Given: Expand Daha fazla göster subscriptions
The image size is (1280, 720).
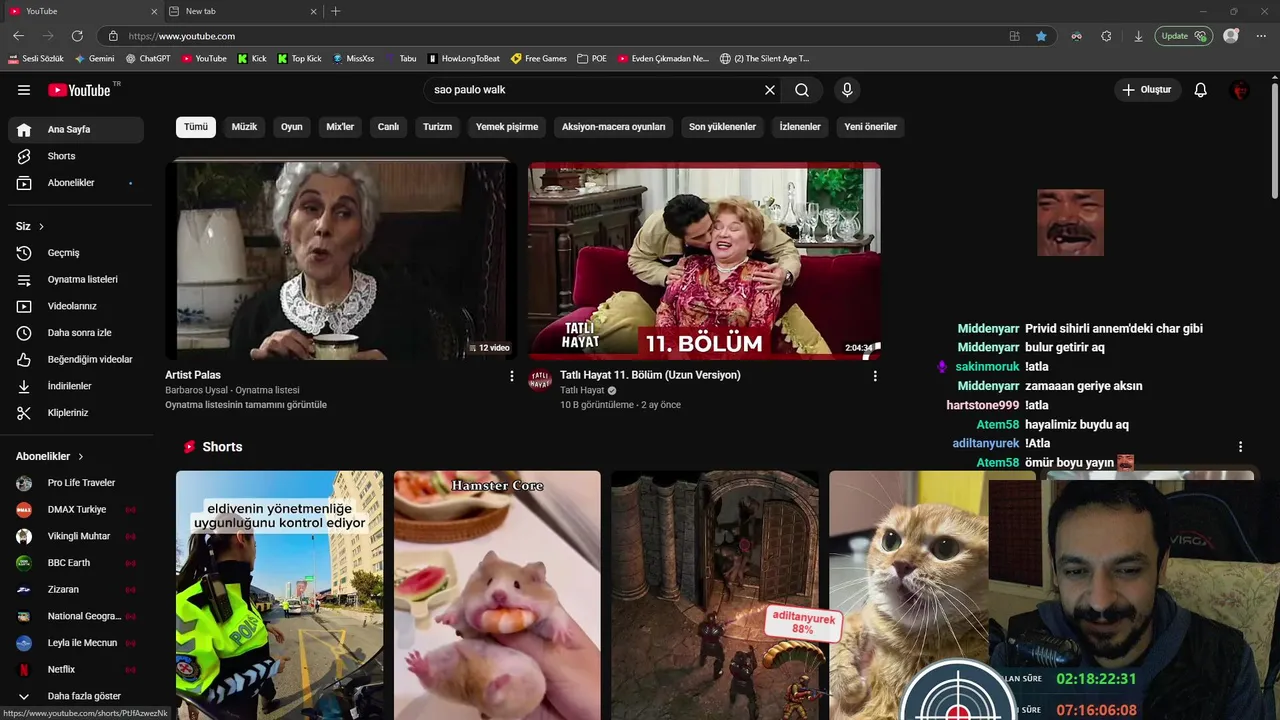Looking at the screenshot, I should coord(76,696).
